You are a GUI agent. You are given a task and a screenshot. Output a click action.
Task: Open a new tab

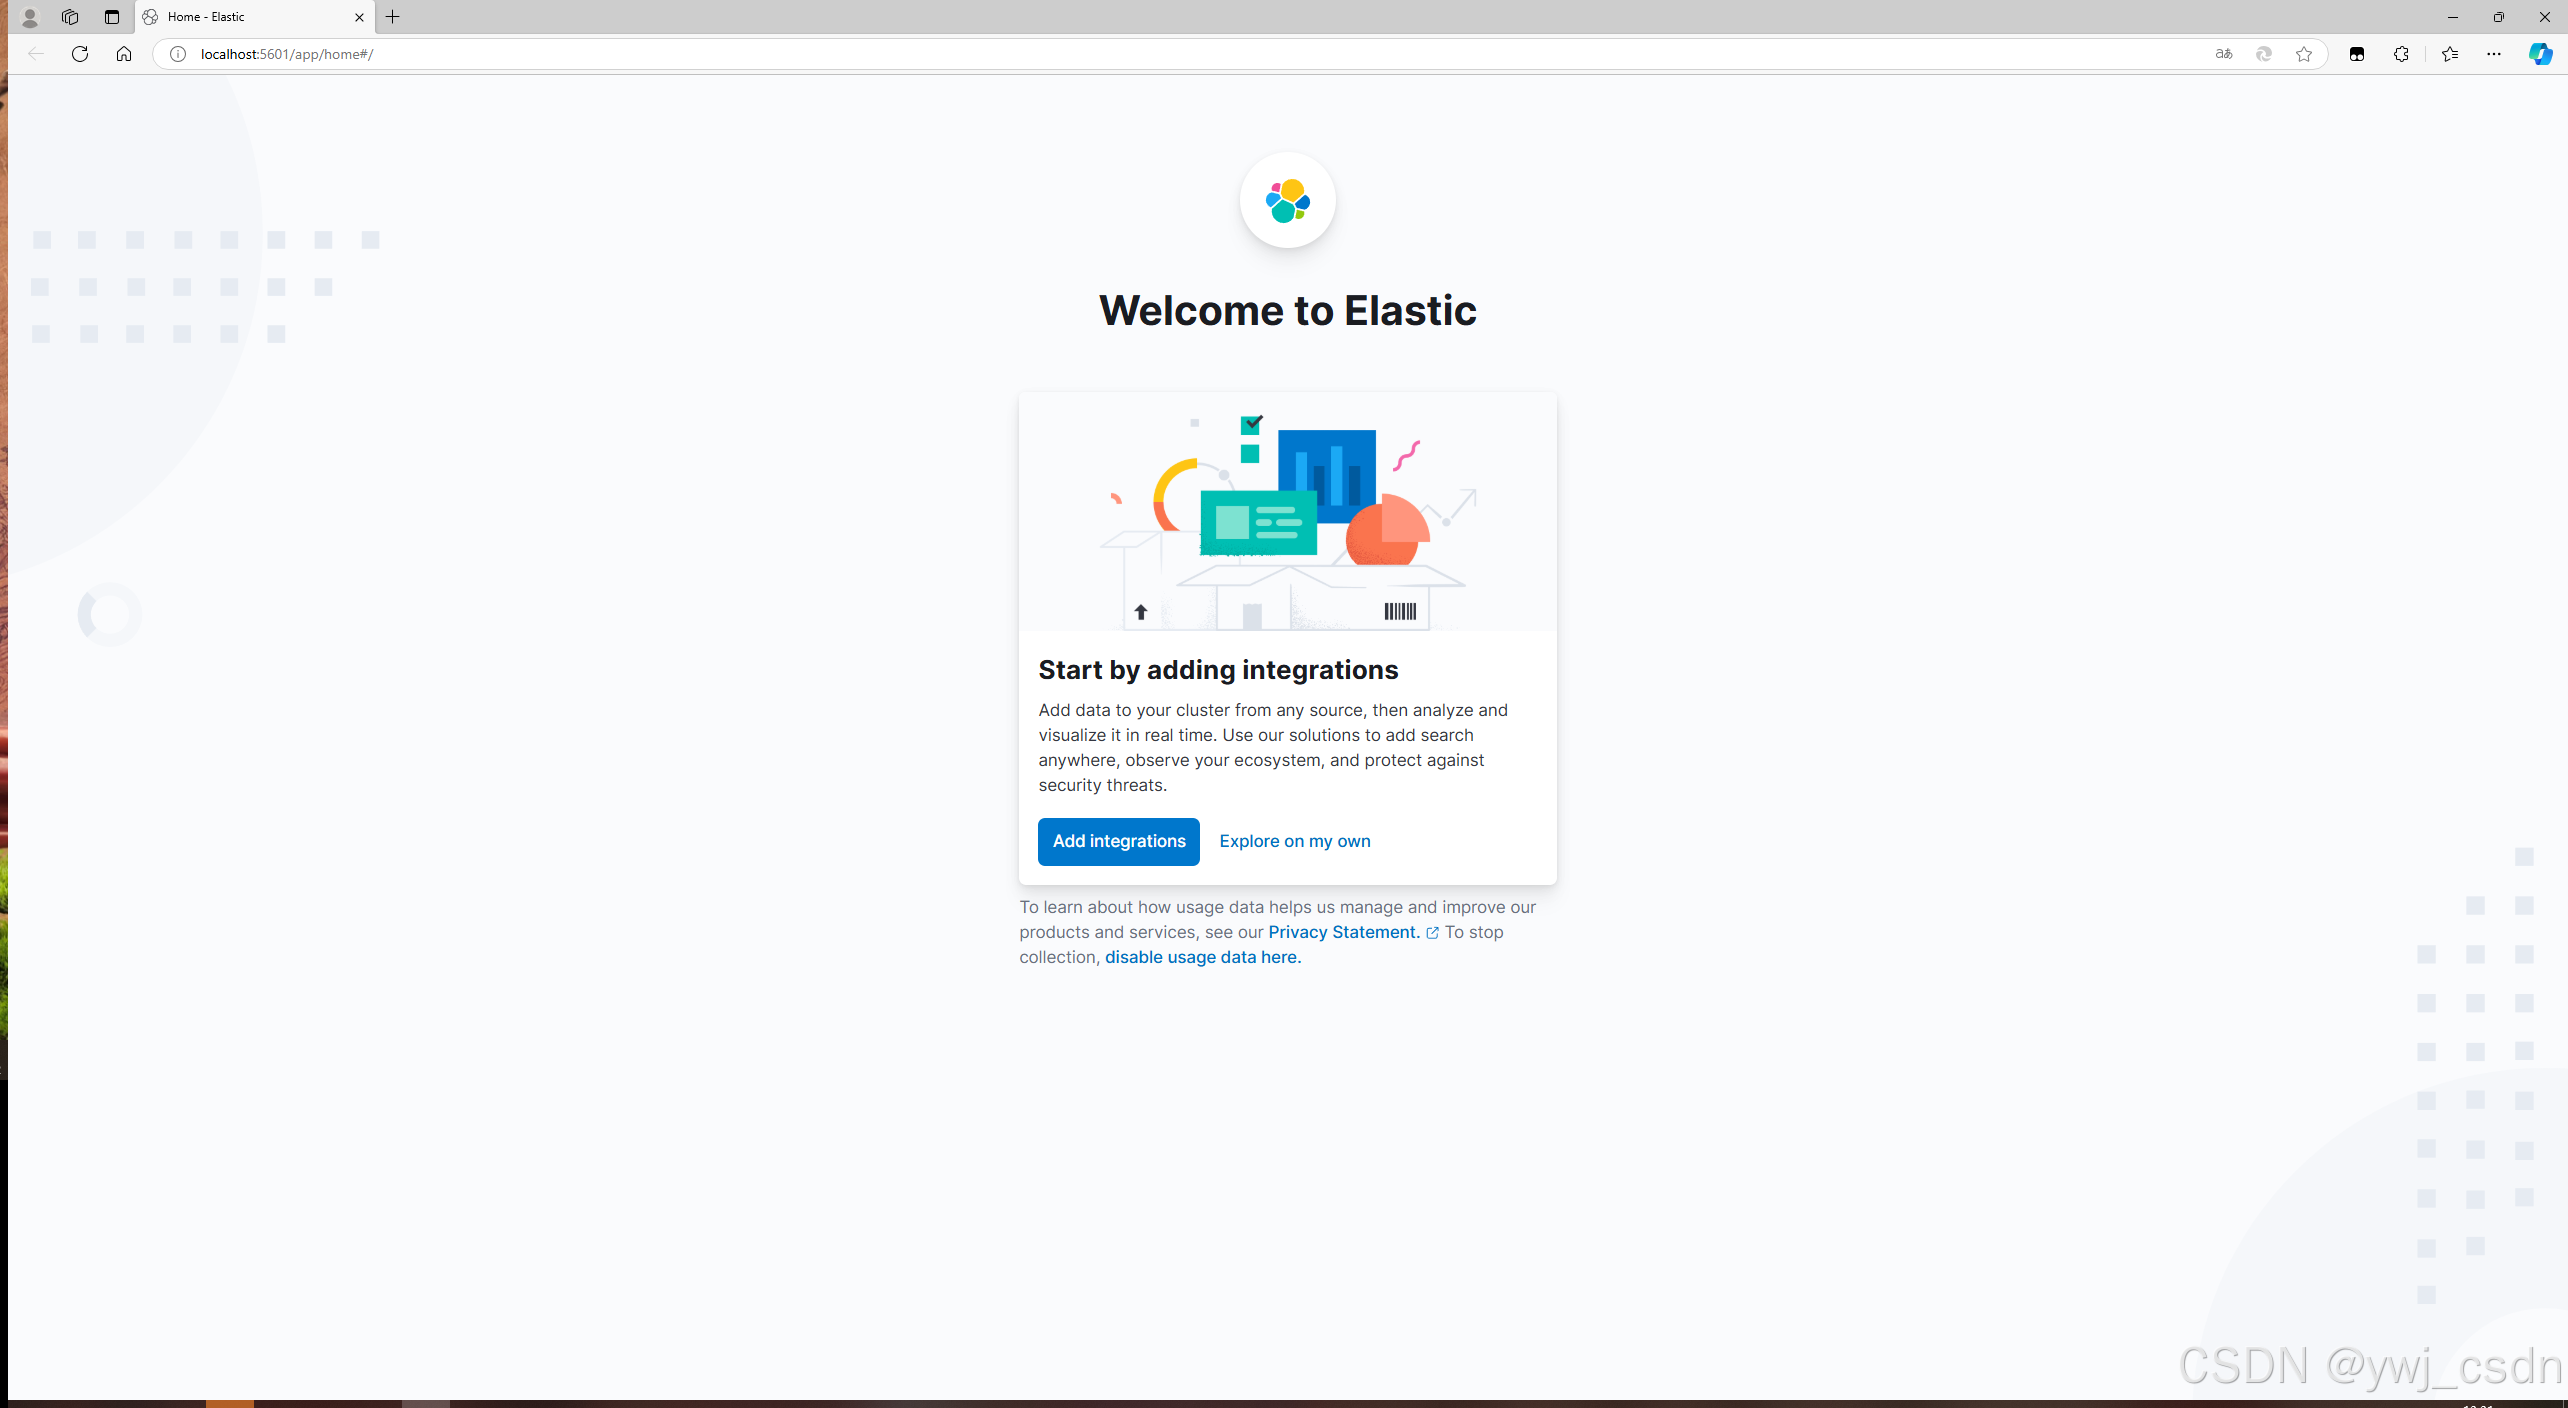tap(393, 17)
